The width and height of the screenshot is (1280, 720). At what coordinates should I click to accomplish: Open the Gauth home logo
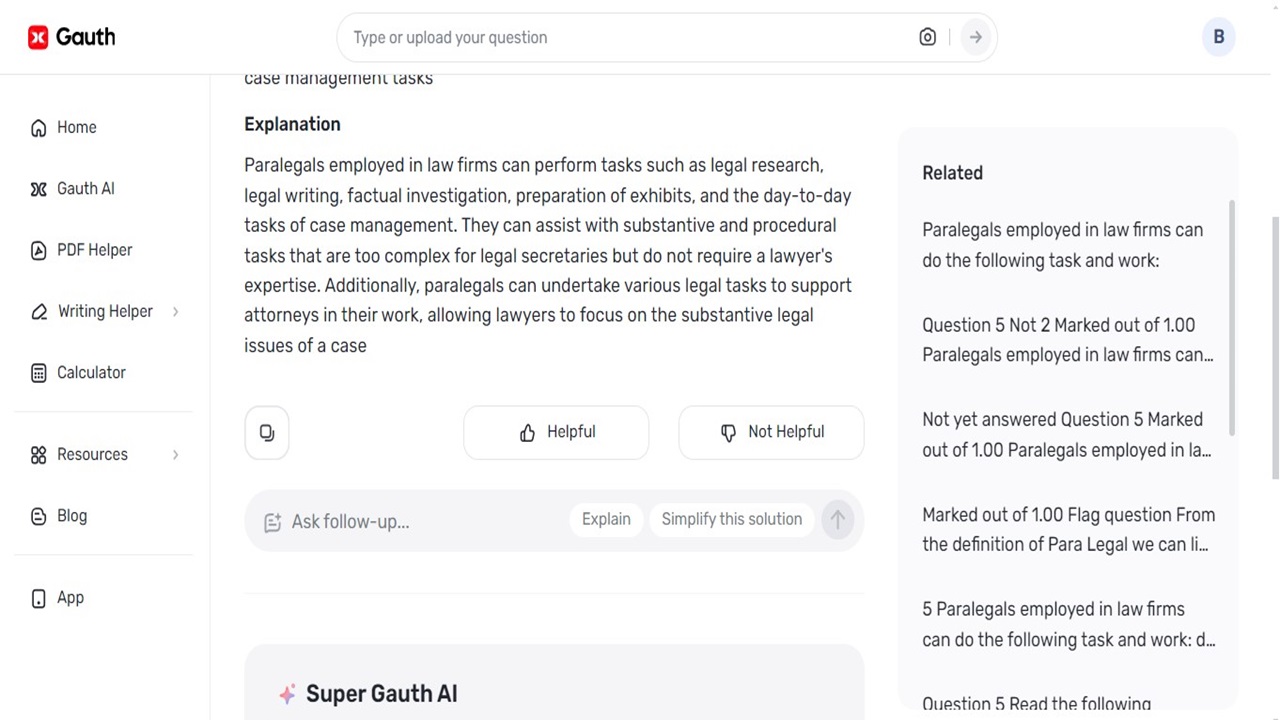coord(71,37)
